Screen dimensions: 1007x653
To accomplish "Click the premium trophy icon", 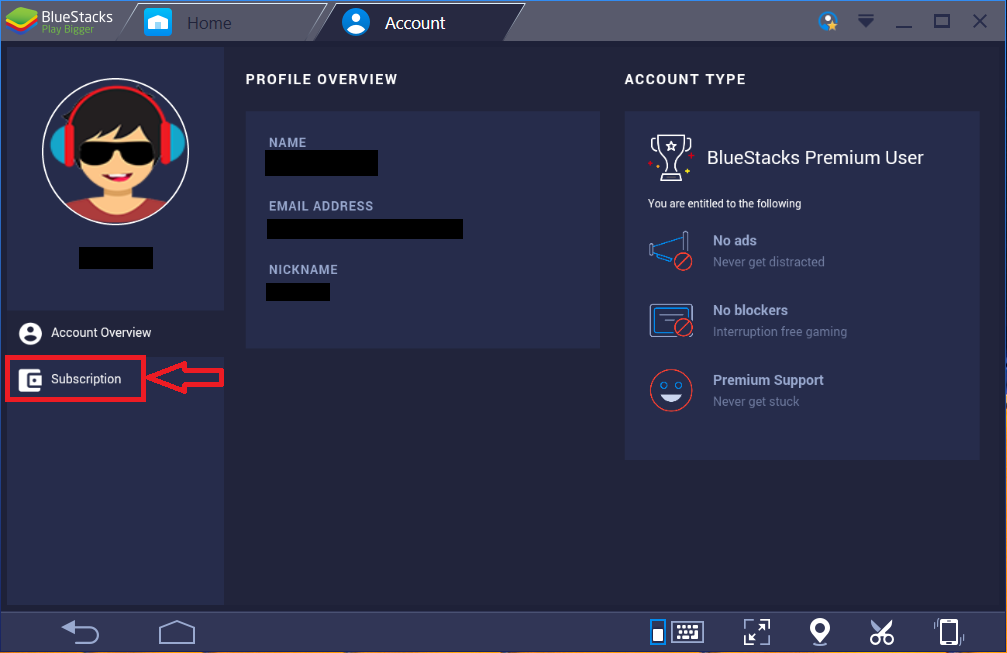I will pos(671,157).
